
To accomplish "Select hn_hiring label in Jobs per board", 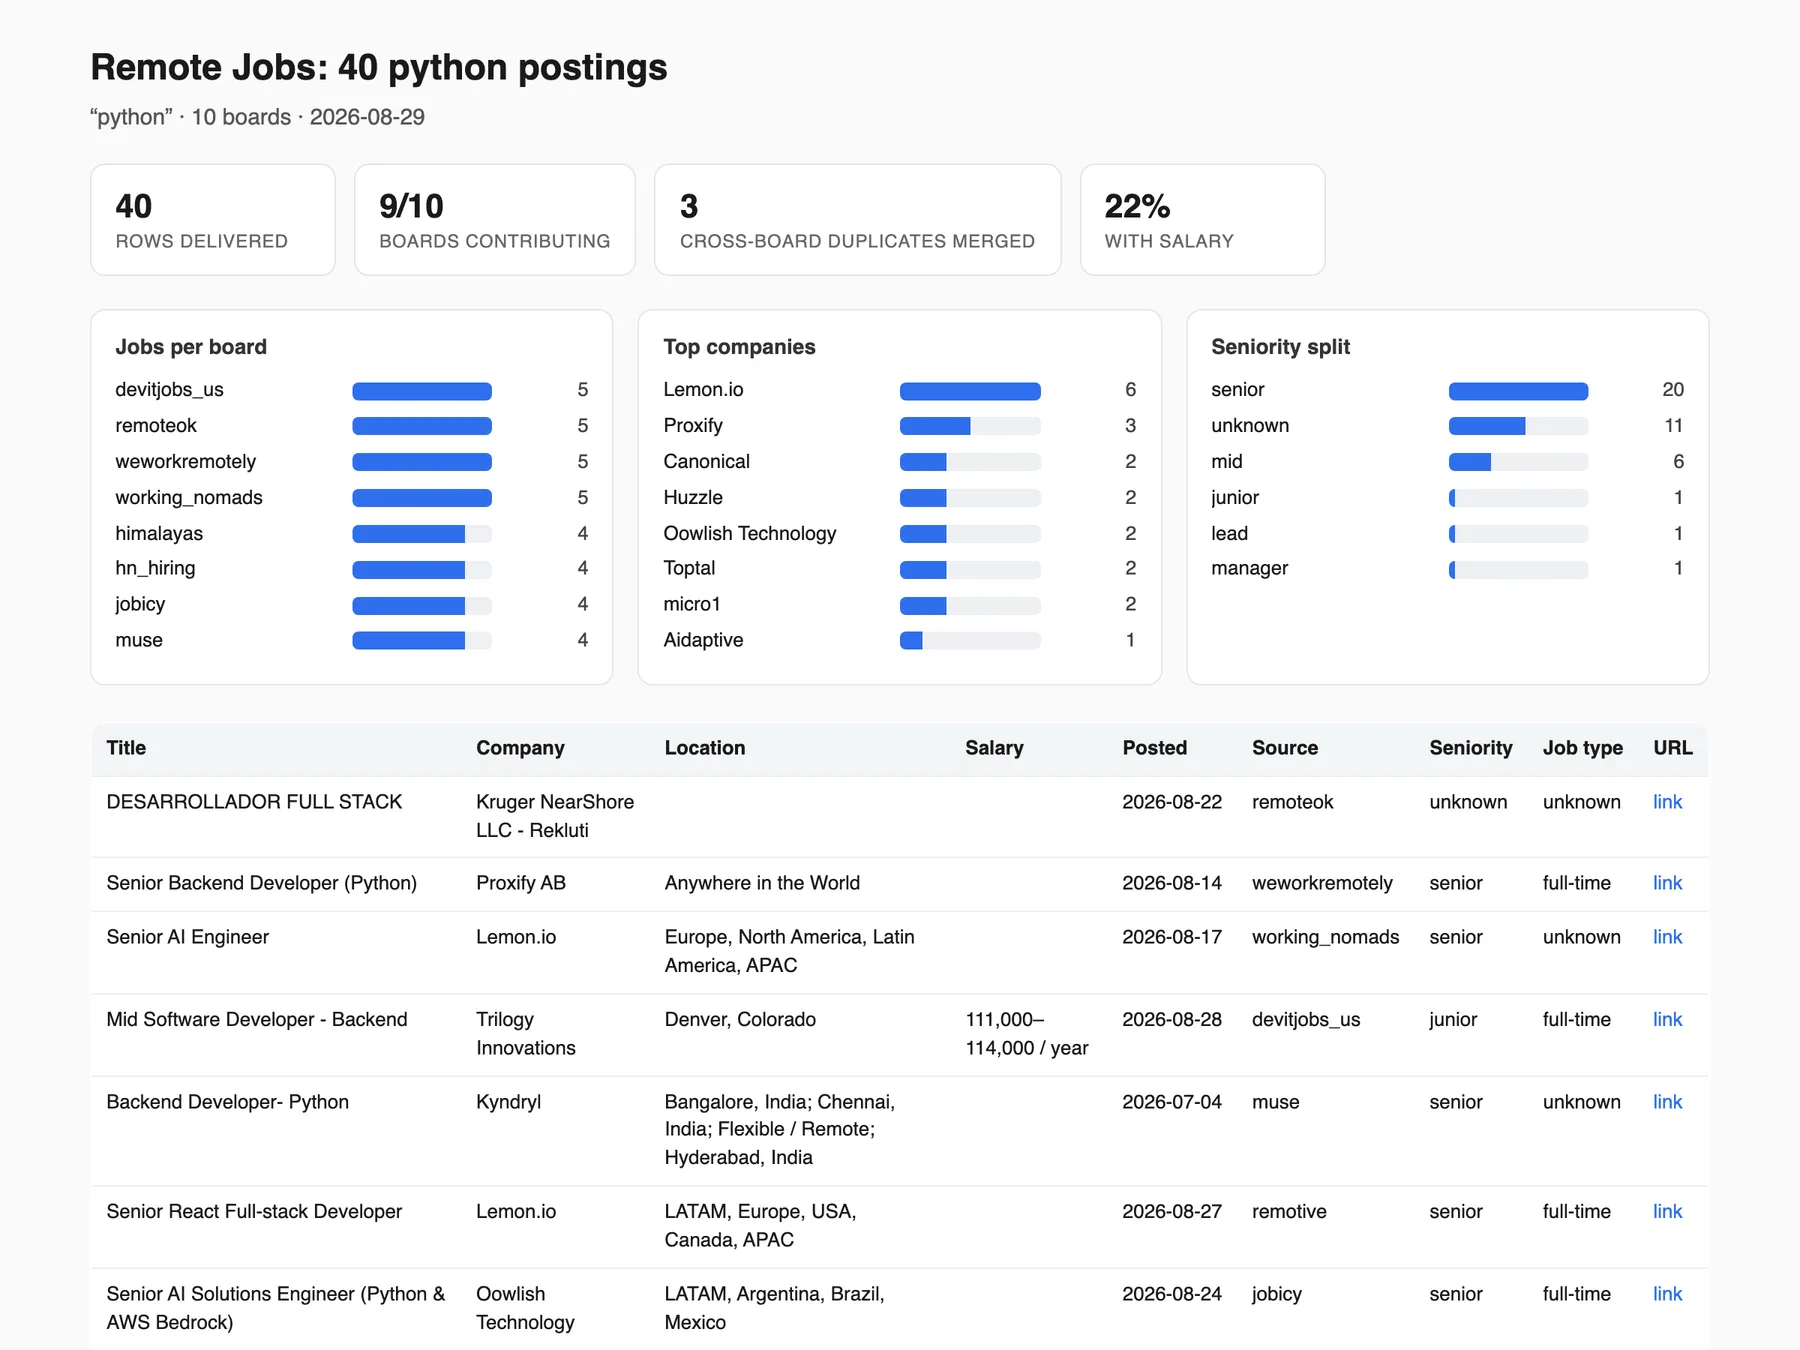I will pyautogui.click(x=155, y=568).
